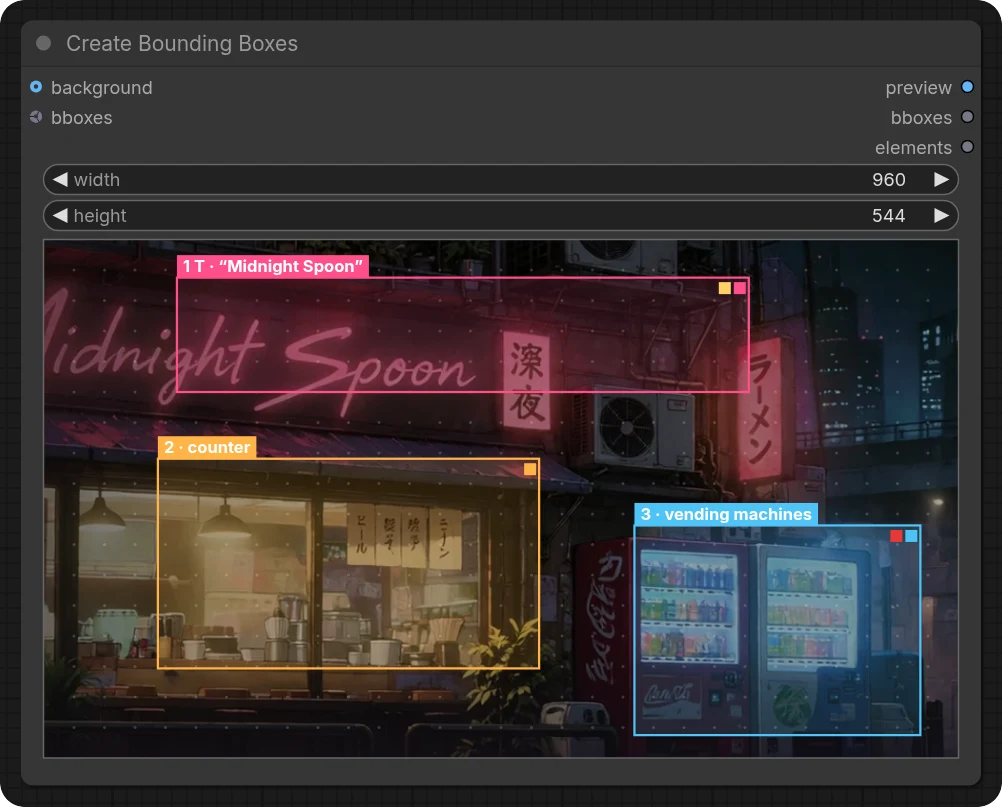The width and height of the screenshot is (1002, 807).
Task: Select the "2 · counter" box label
Action: 207,447
